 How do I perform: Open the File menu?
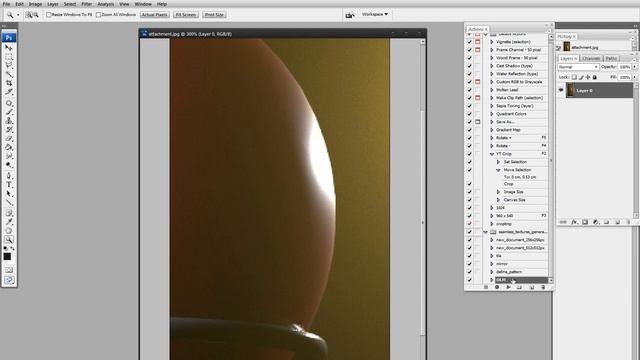pyautogui.click(x=7, y=4)
